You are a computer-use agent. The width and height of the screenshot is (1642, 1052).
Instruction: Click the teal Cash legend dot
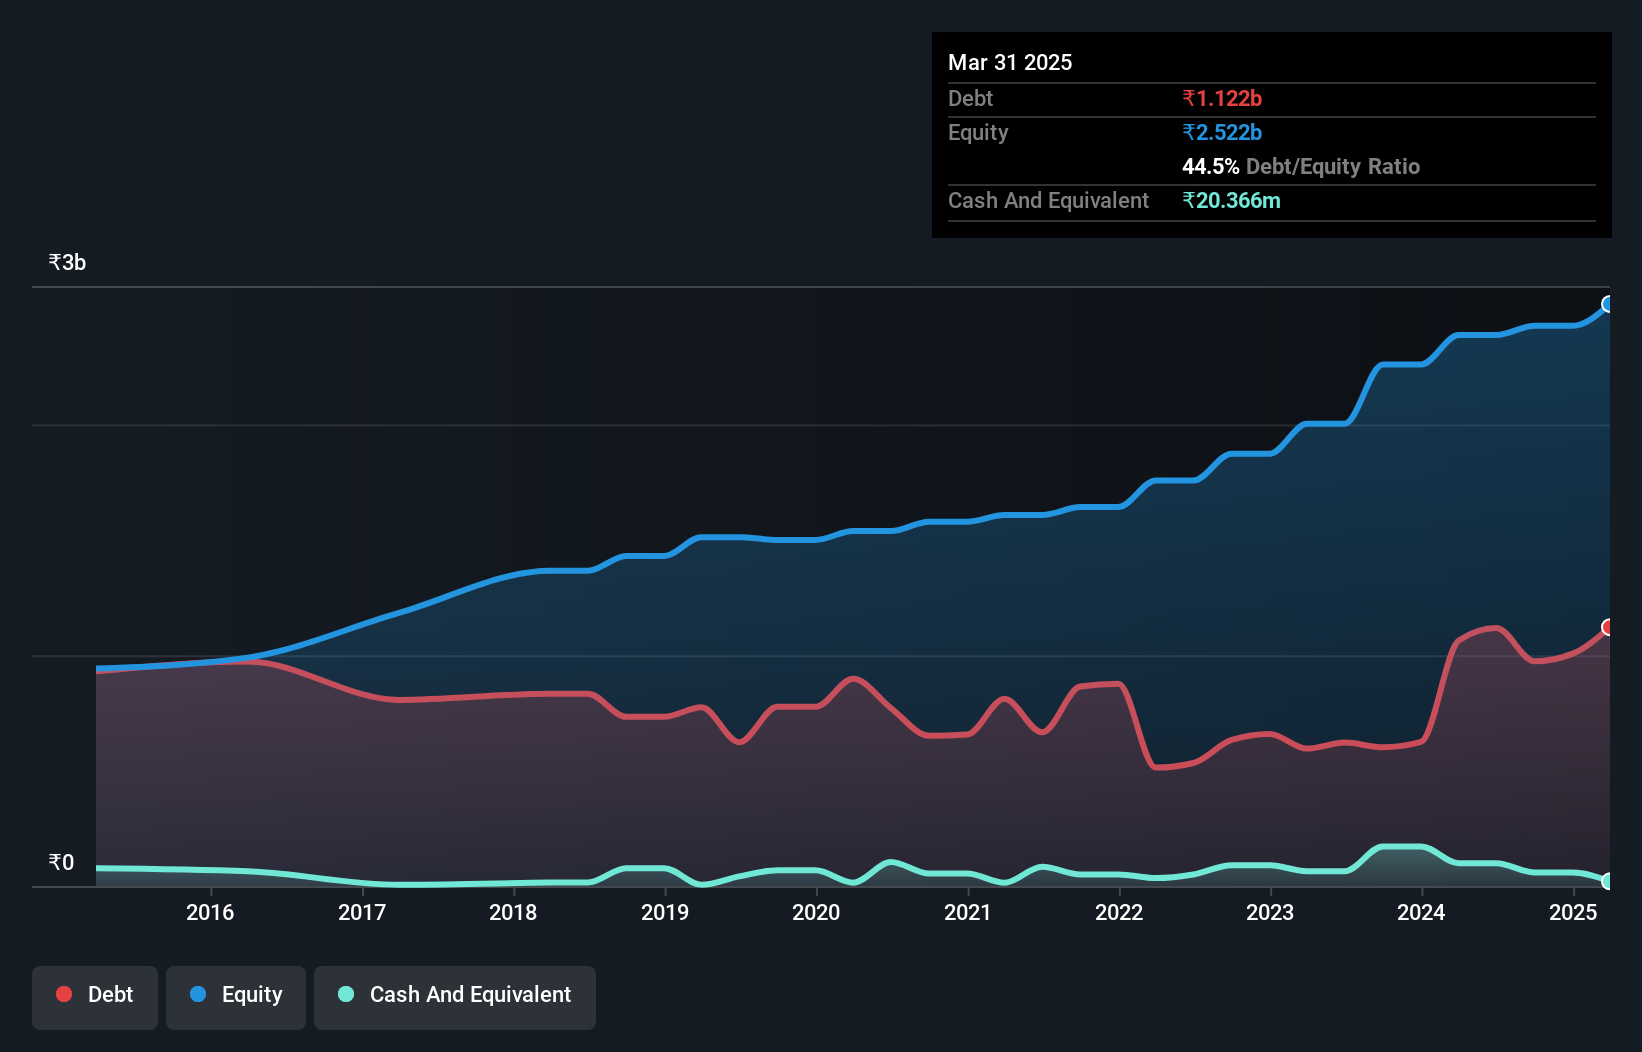[x=346, y=994]
